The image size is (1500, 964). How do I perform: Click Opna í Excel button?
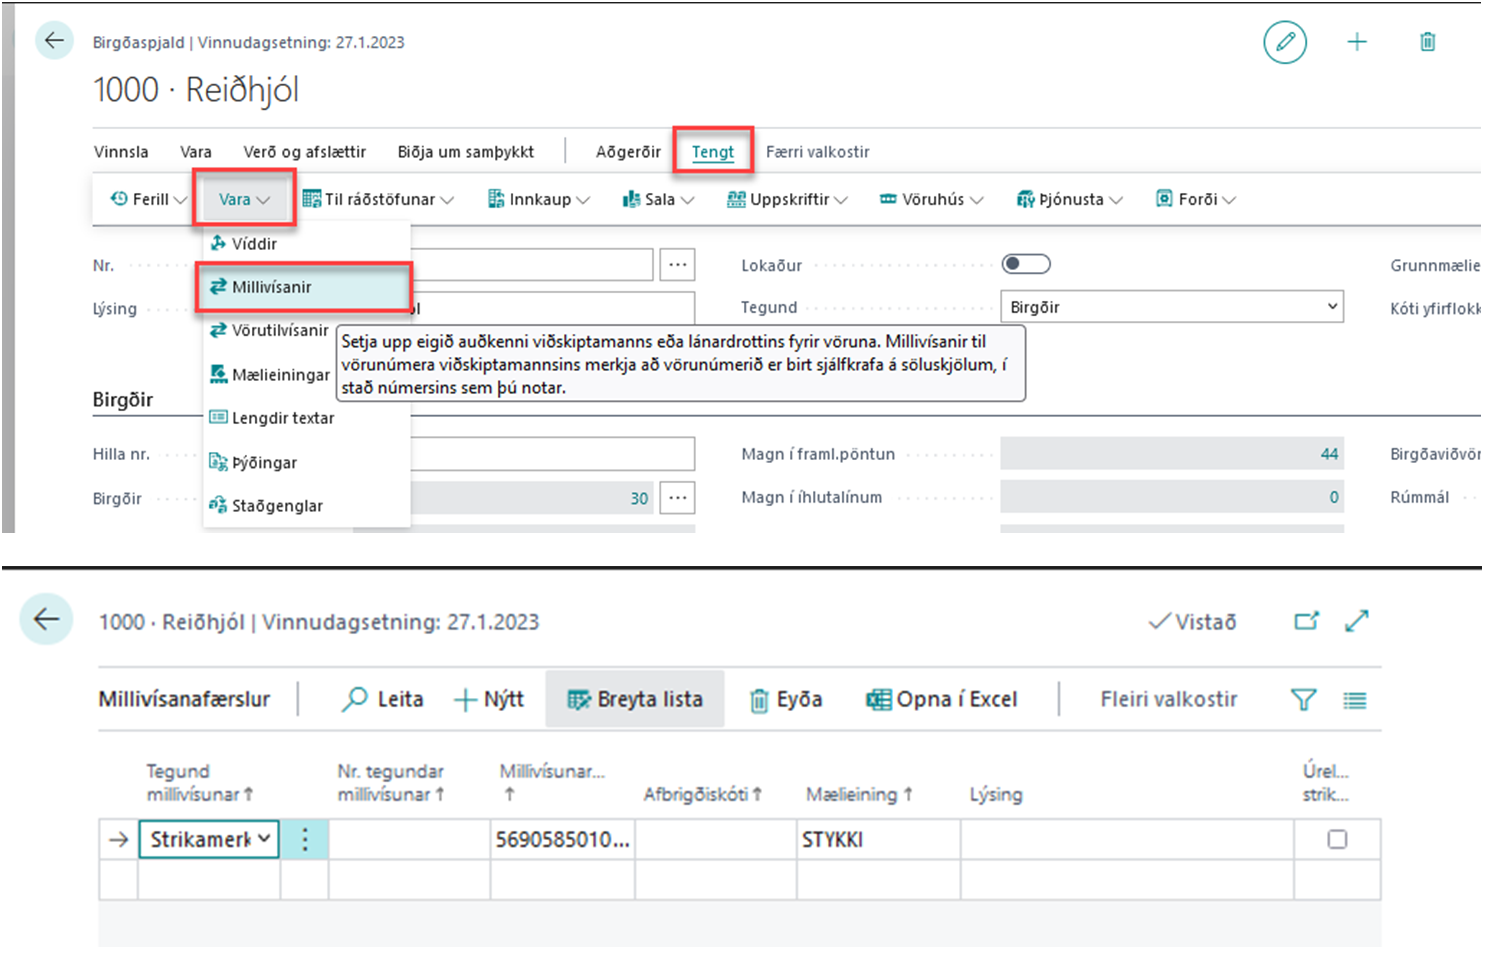point(942,699)
